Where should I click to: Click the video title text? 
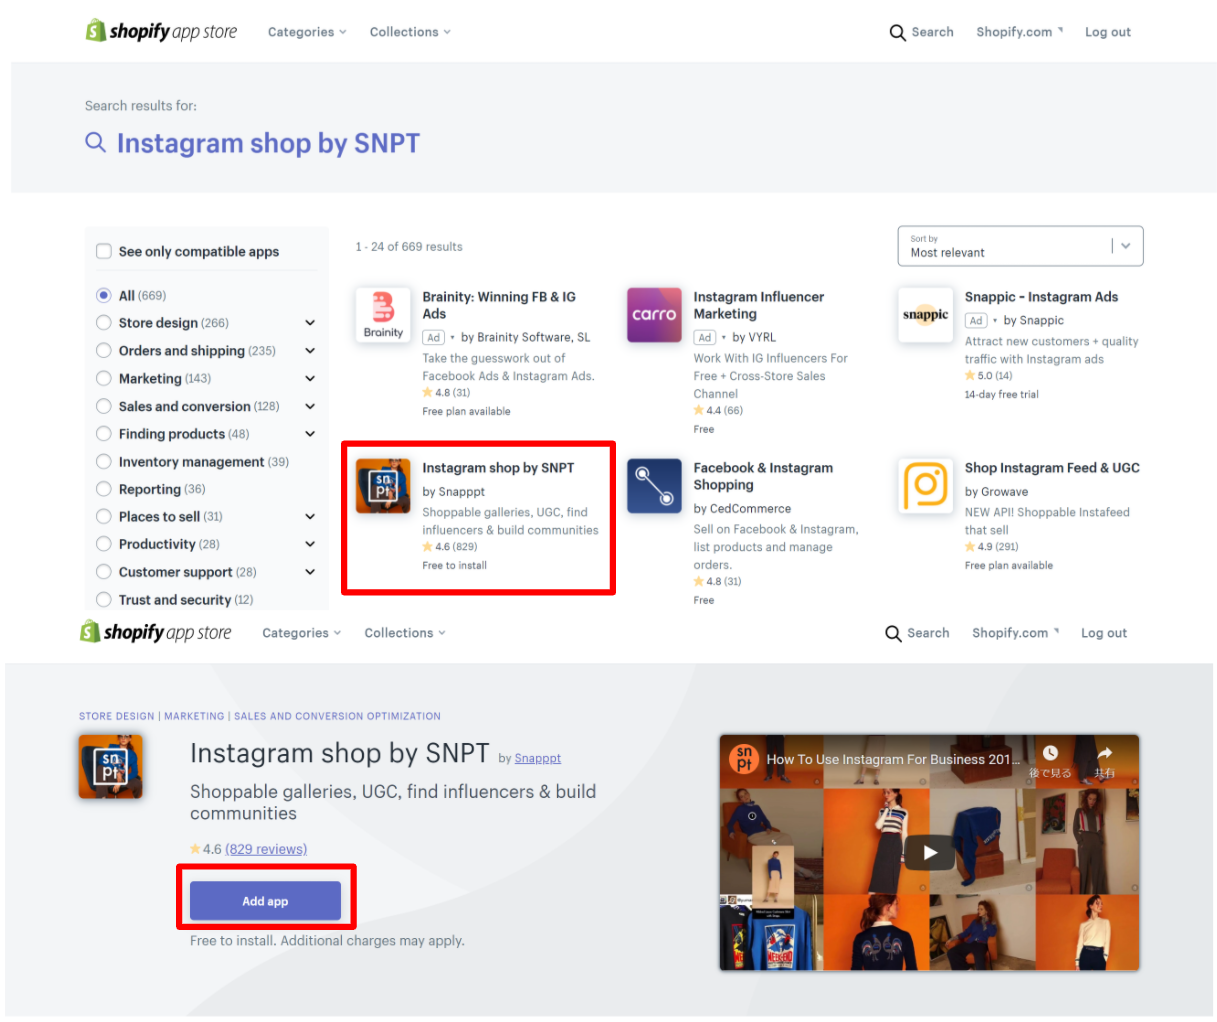893,759
